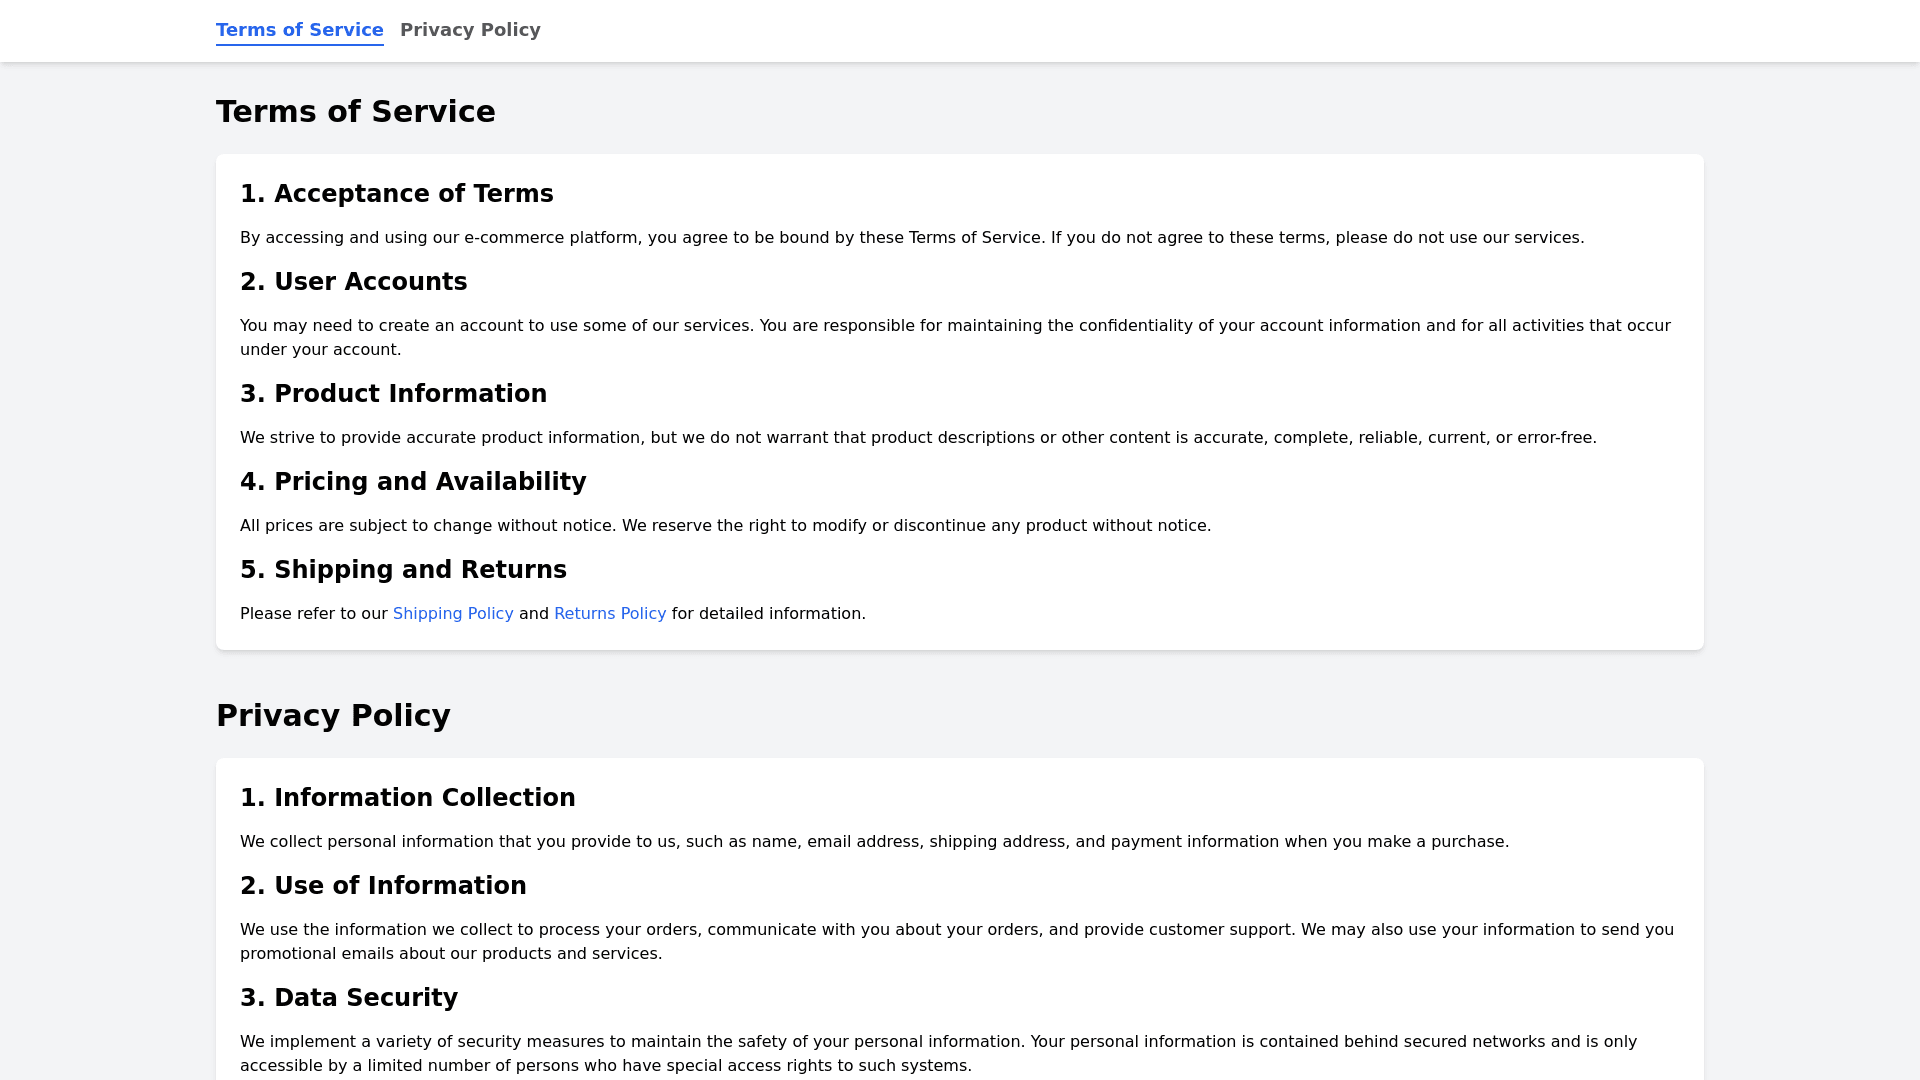Click the Acceptance of Terms heading
The height and width of the screenshot is (1080, 1920).
(x=397, y=194)
